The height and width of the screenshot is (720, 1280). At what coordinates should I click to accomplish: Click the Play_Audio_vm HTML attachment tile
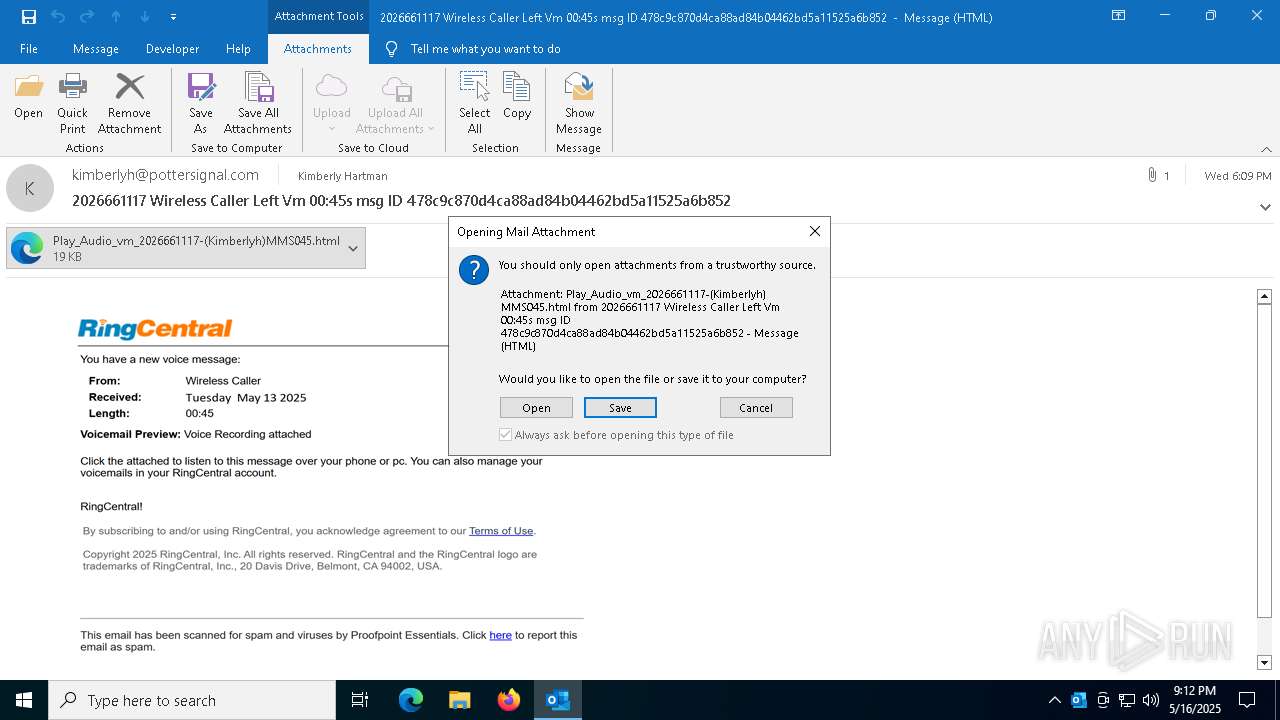pyautogui.click(x=186, y=248)
